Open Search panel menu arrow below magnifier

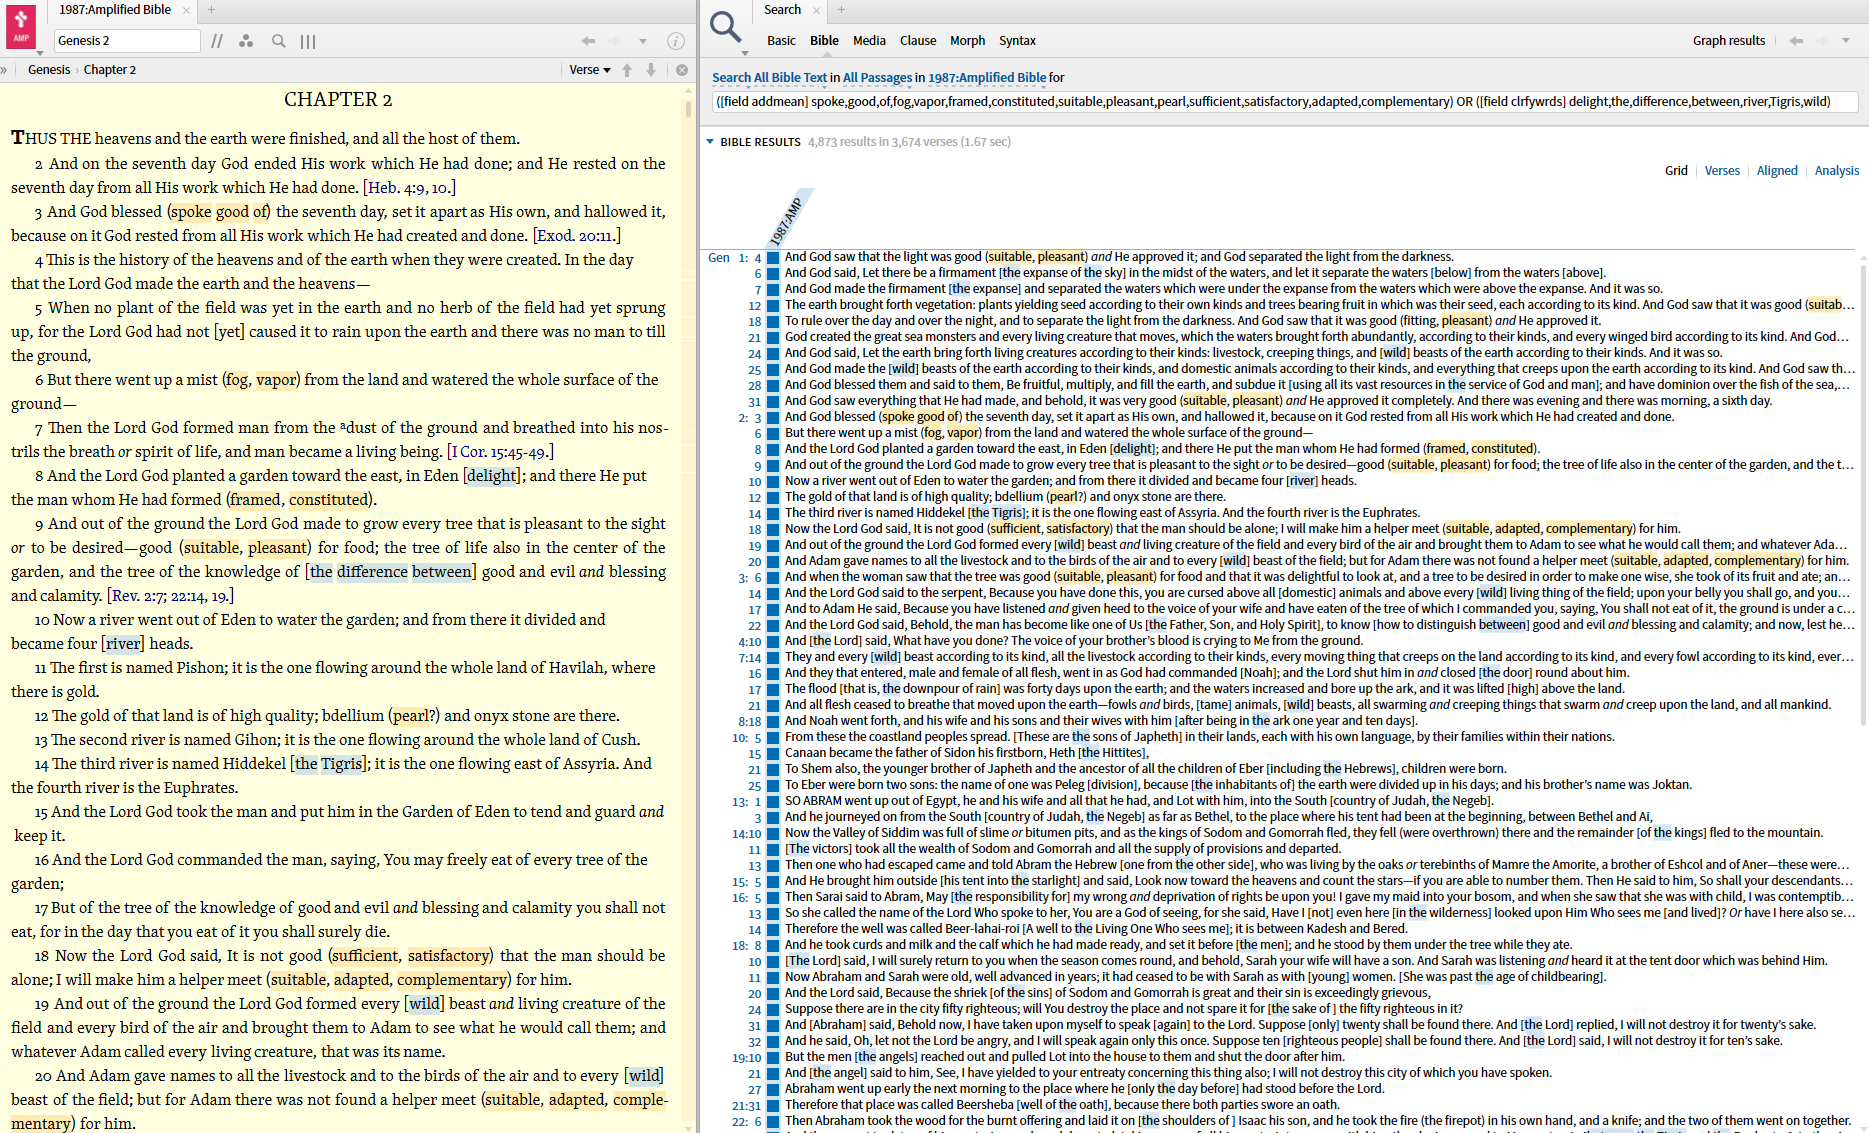click(744, 52)
